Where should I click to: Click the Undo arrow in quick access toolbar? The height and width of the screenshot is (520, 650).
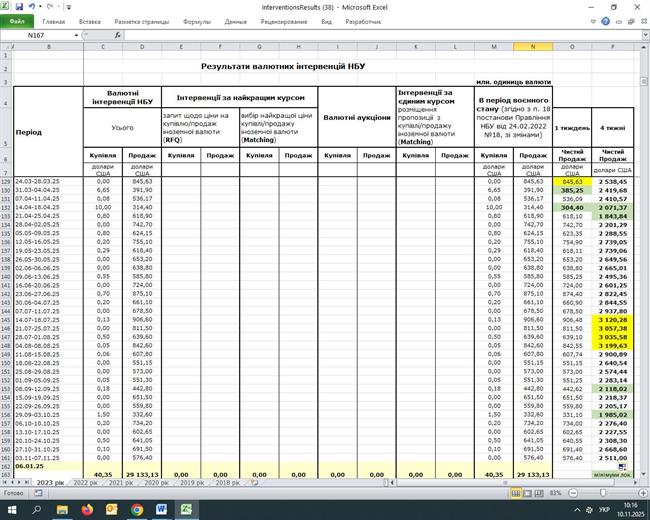pyautogui.click(x=33, y=6)
